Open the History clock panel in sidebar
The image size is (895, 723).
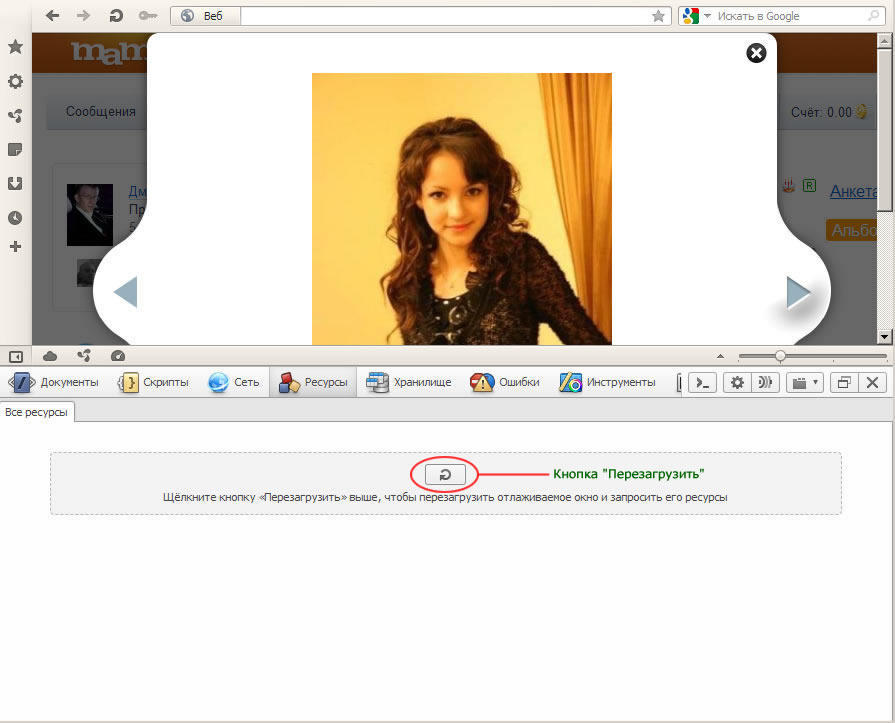tap(15, 217)
